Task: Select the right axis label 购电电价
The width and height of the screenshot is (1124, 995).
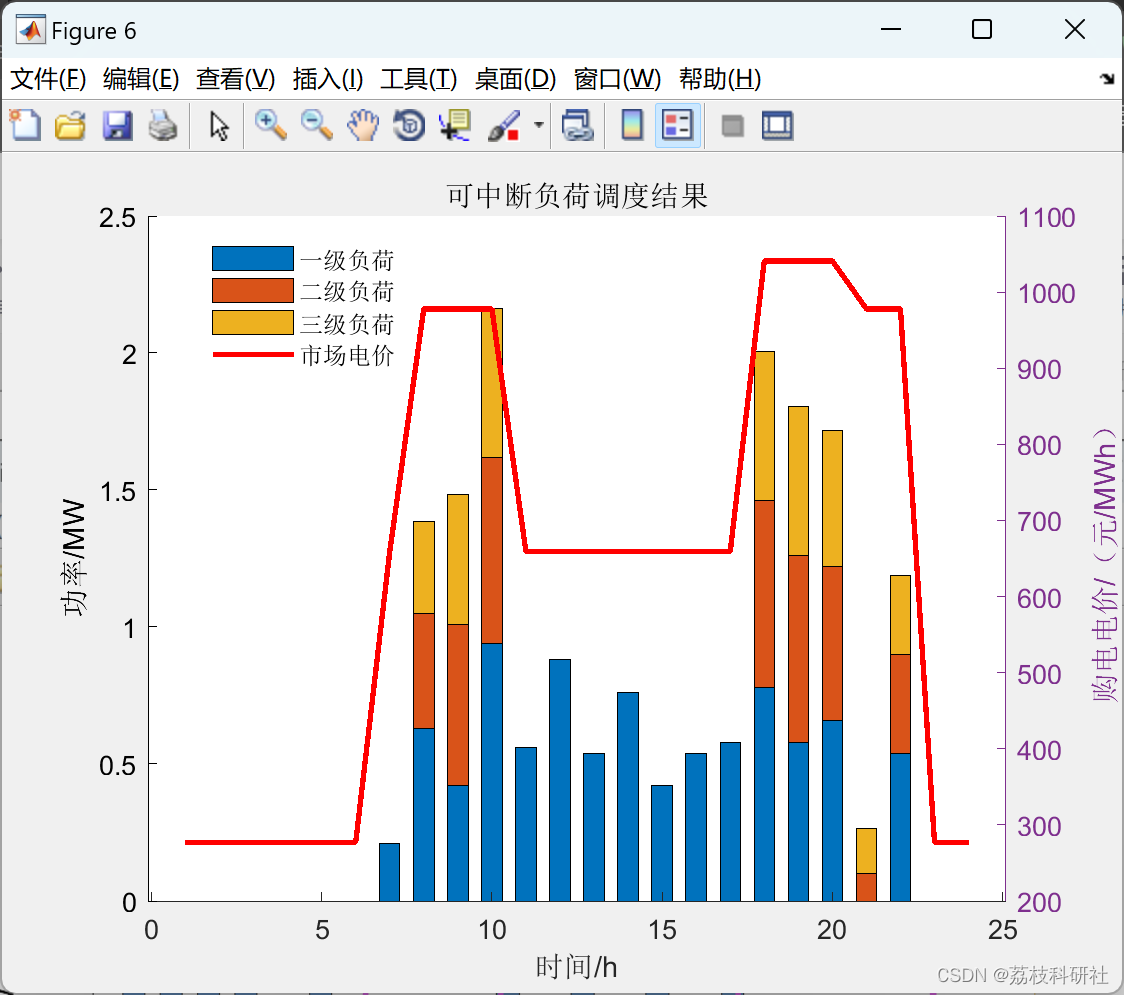Action: coord(1104,565)
